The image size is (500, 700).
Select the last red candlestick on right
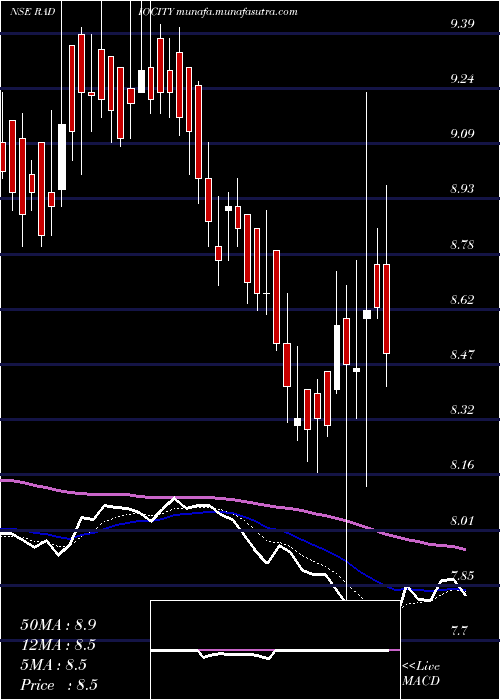point(387,309)
